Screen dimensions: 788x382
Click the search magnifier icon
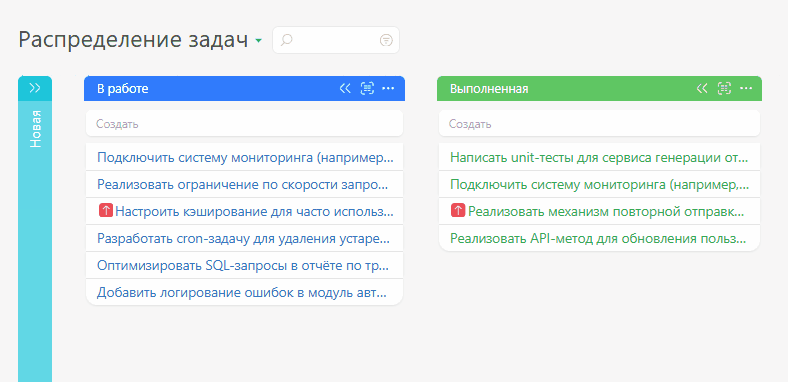click(286, 40)
